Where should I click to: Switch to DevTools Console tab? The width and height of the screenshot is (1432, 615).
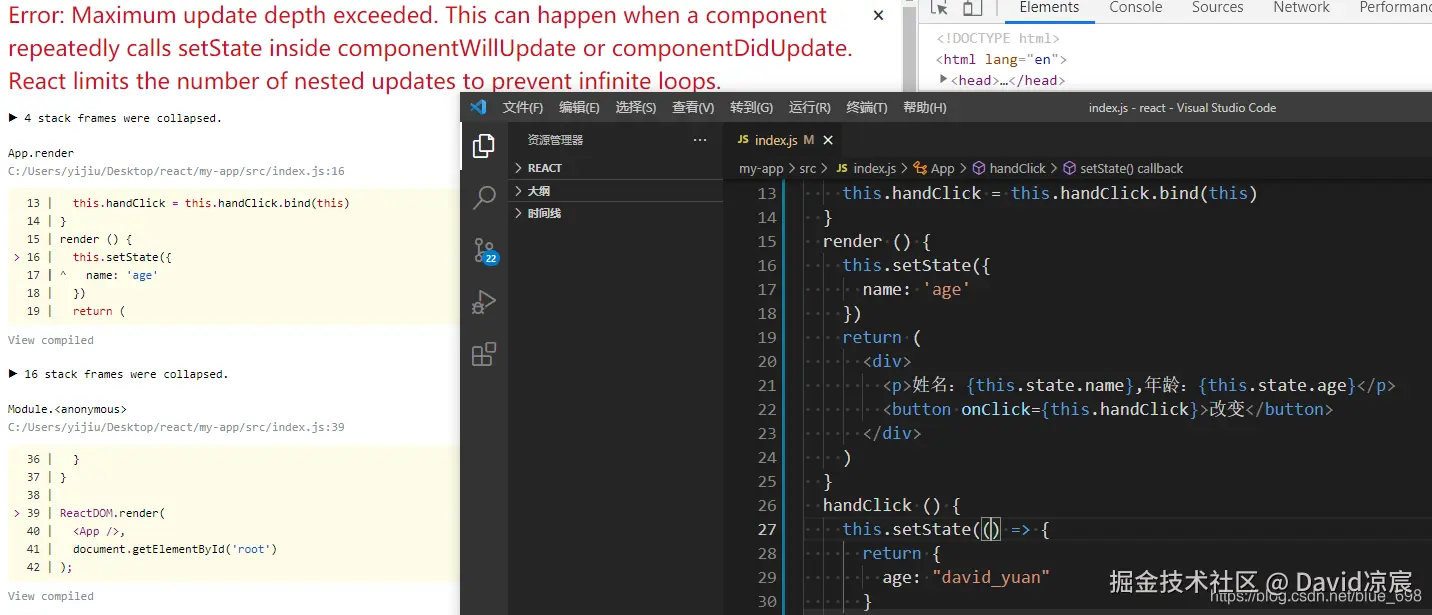pos(1135,8)
